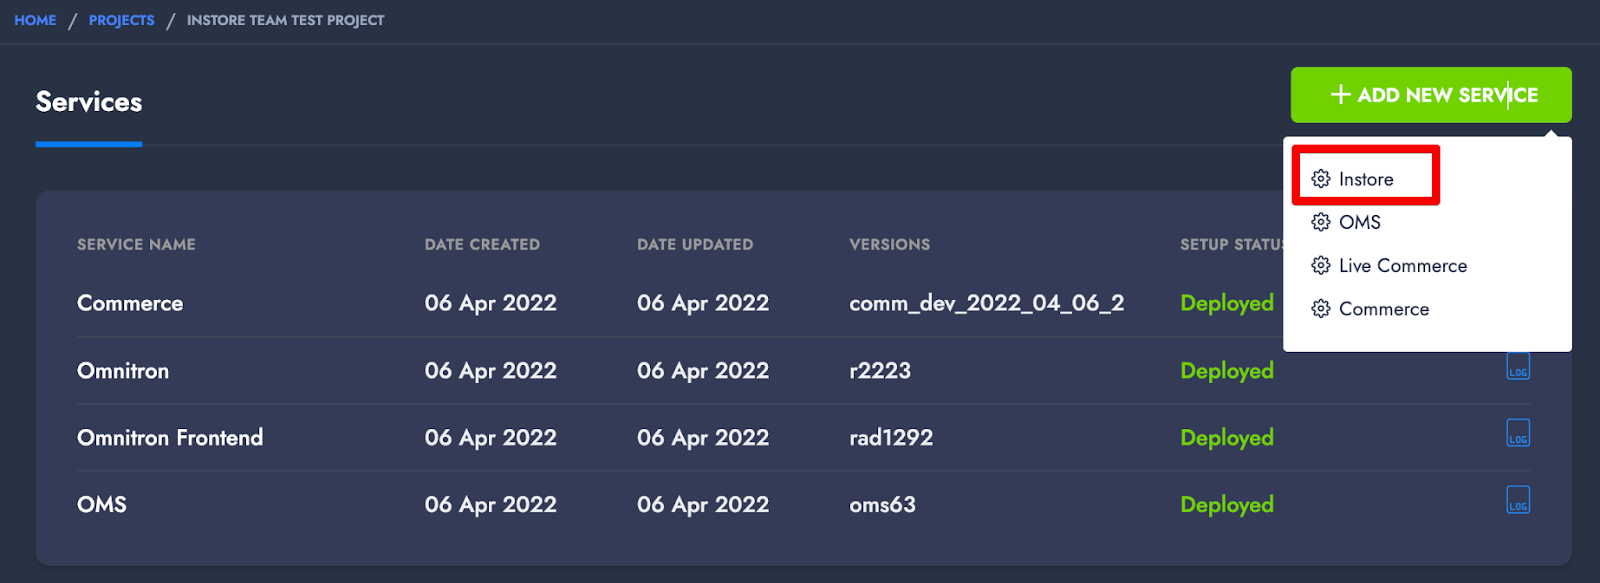This screenshot has width=1600, height=583.
Task: Open the Omnitron service name
Action: 123,371
